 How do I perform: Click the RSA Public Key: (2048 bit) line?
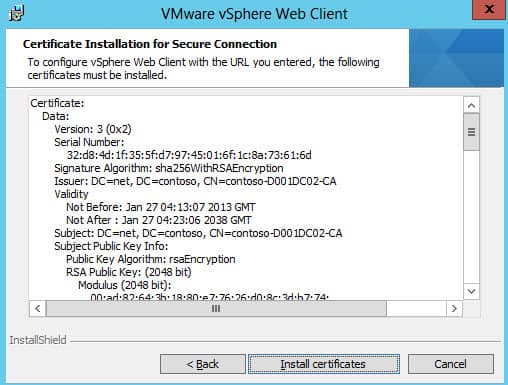[x=129, y=272]
